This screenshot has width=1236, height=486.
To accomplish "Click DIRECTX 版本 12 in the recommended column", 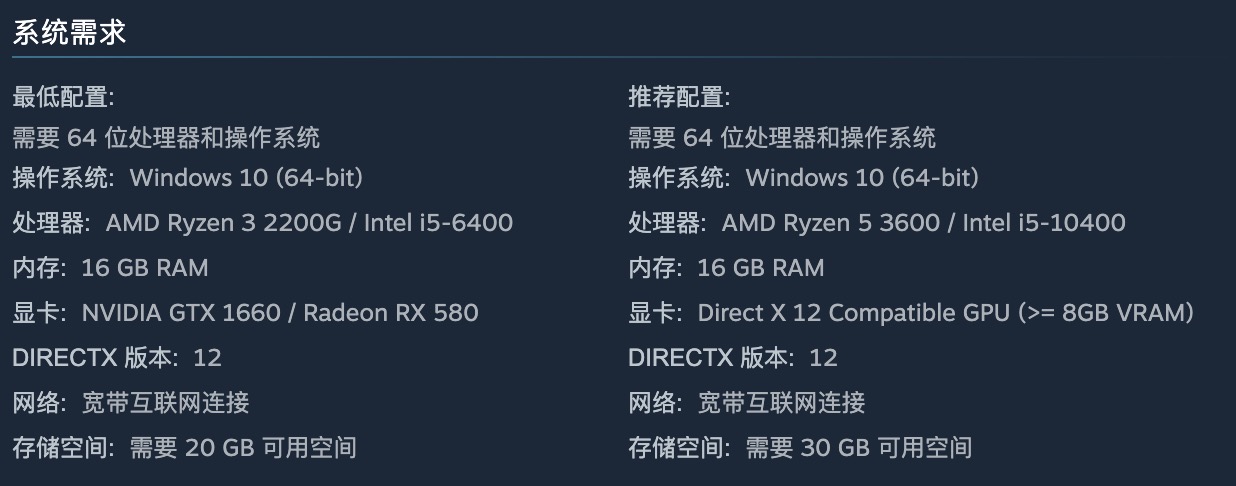I will click(732, 357).
